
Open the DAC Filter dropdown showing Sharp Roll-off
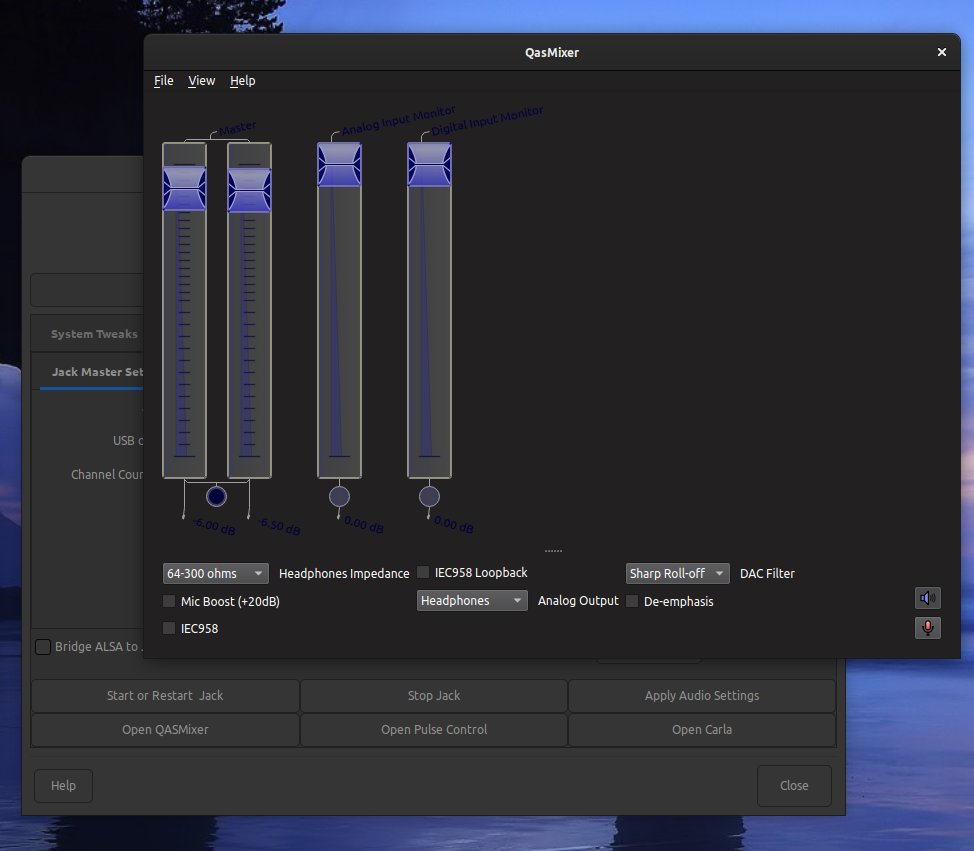pyautogui.click(x=677, y=573)
